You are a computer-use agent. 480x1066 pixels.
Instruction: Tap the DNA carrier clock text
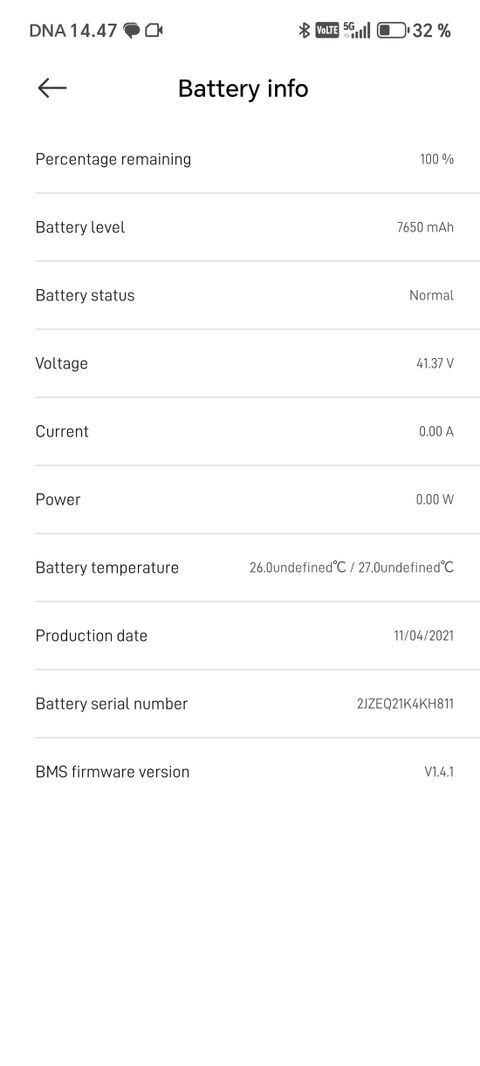(x=73, y=31)
